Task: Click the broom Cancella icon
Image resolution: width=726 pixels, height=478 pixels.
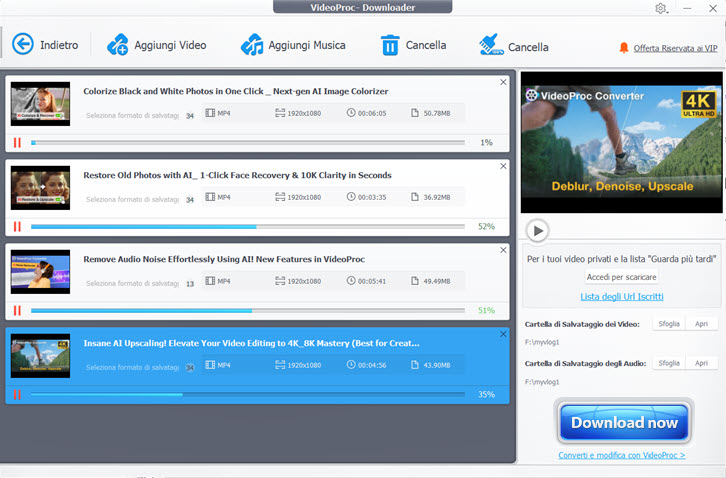Action: (491, 44)
